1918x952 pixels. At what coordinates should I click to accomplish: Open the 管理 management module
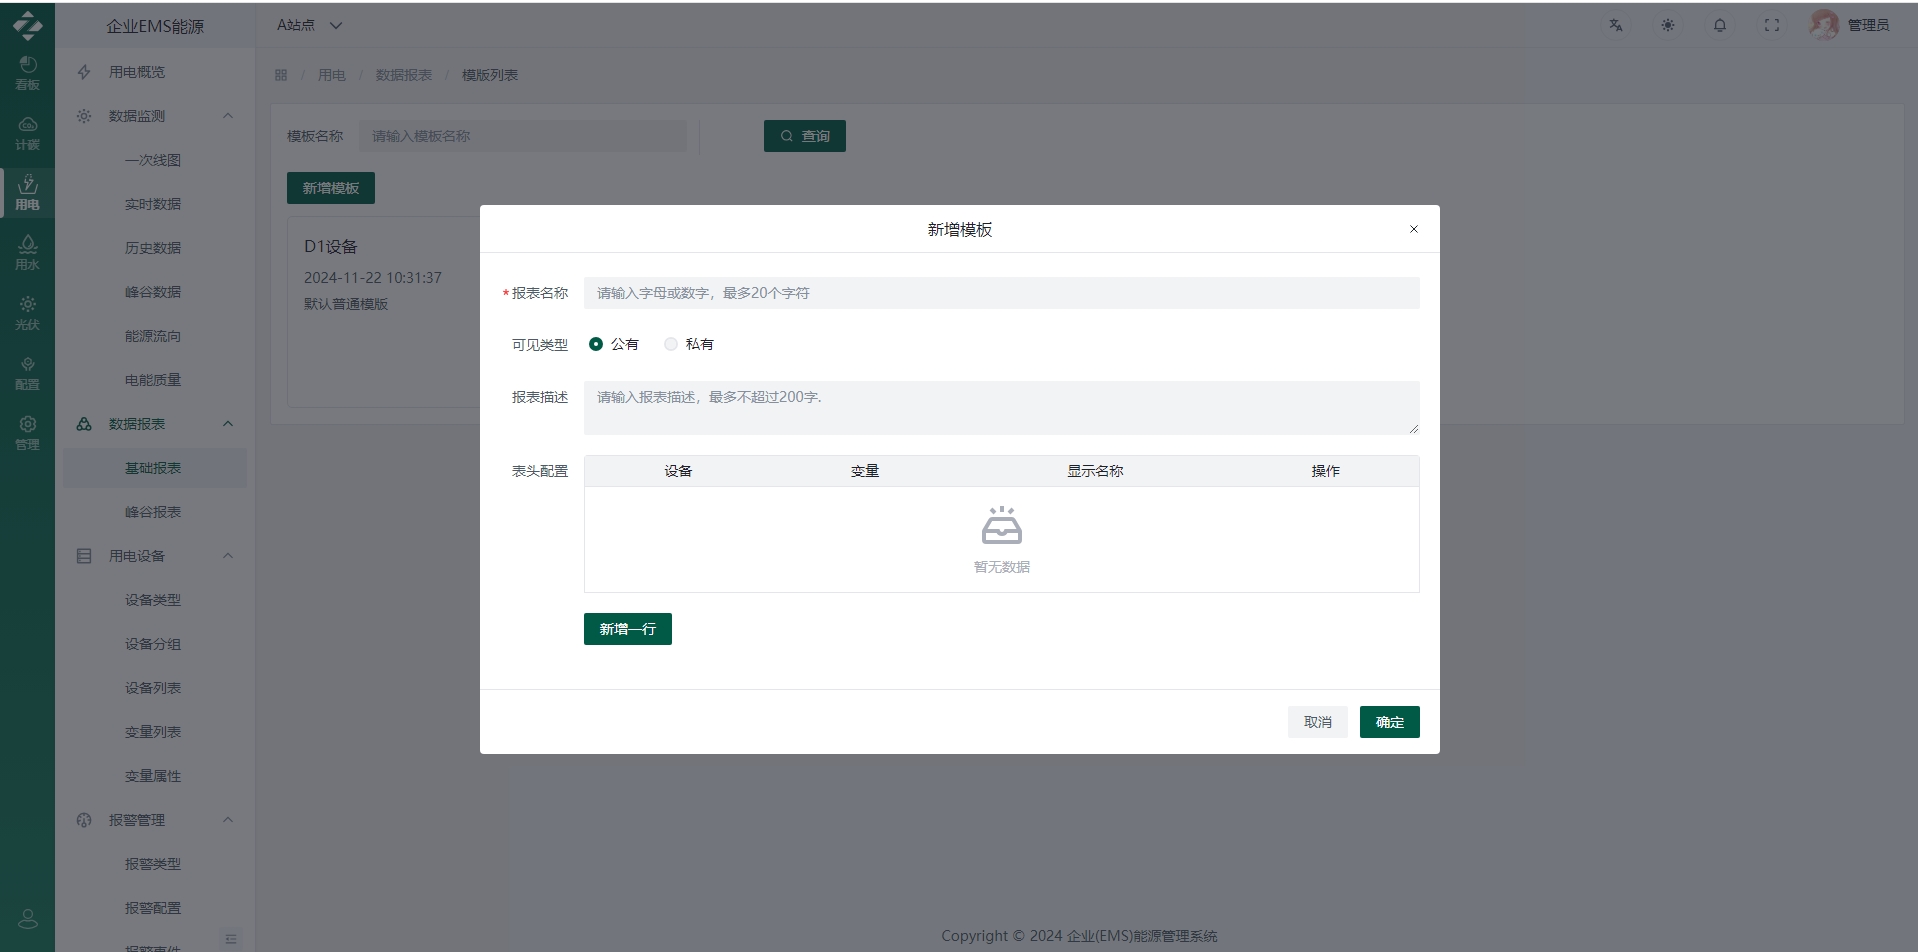[27, 432]
